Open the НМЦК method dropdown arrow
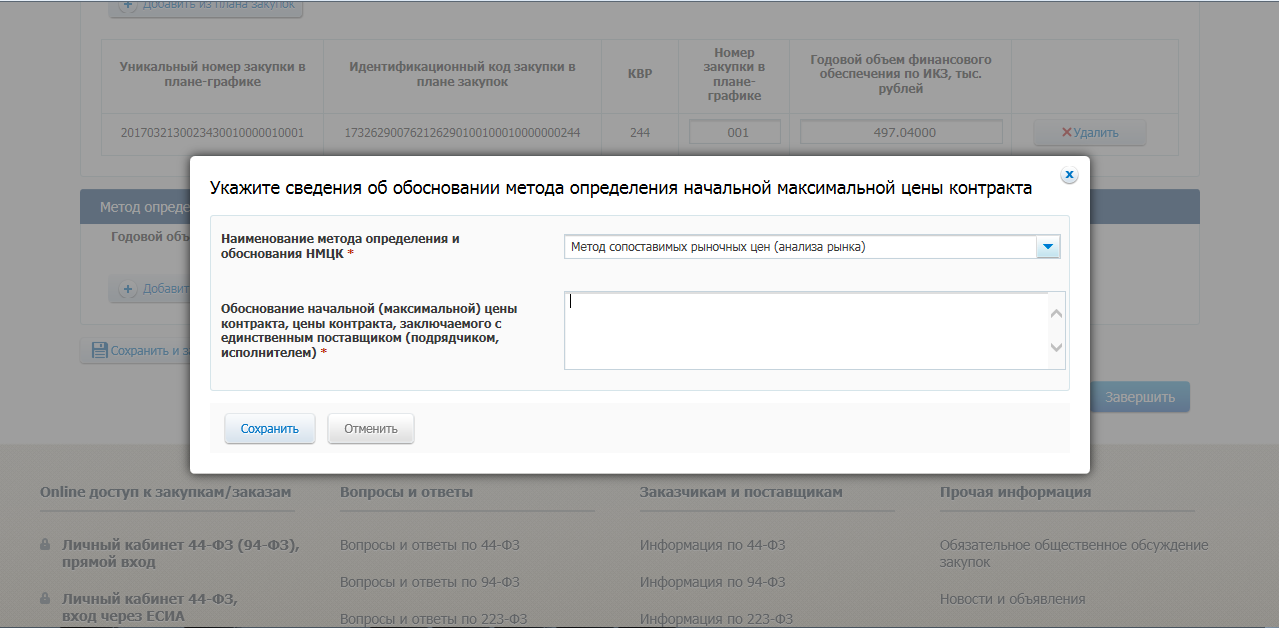 coord(1048,247)
